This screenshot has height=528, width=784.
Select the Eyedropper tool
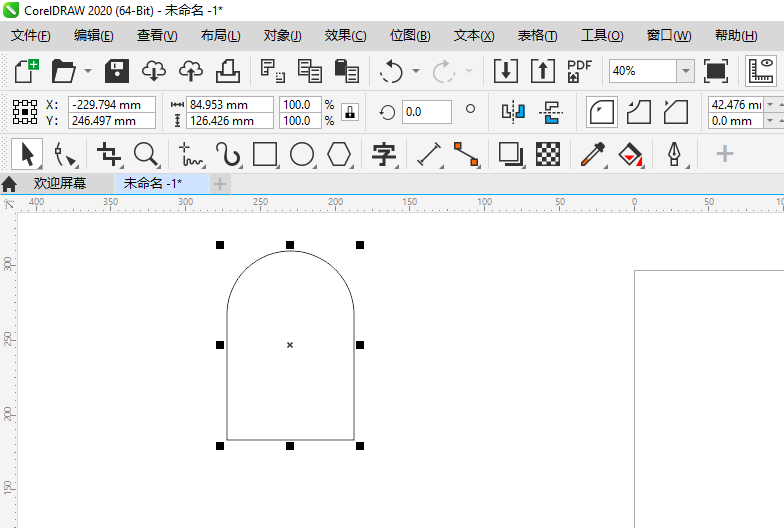(592, 155)
